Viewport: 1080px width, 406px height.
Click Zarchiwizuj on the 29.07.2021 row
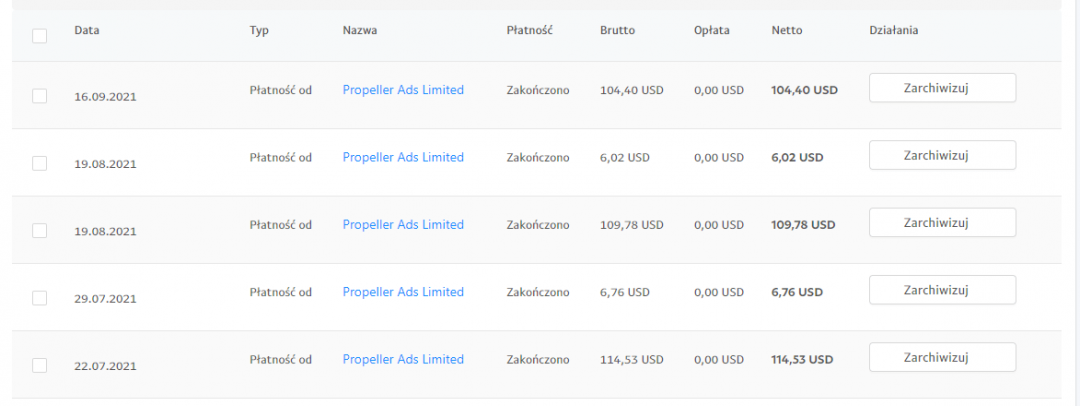click(942, 290)
